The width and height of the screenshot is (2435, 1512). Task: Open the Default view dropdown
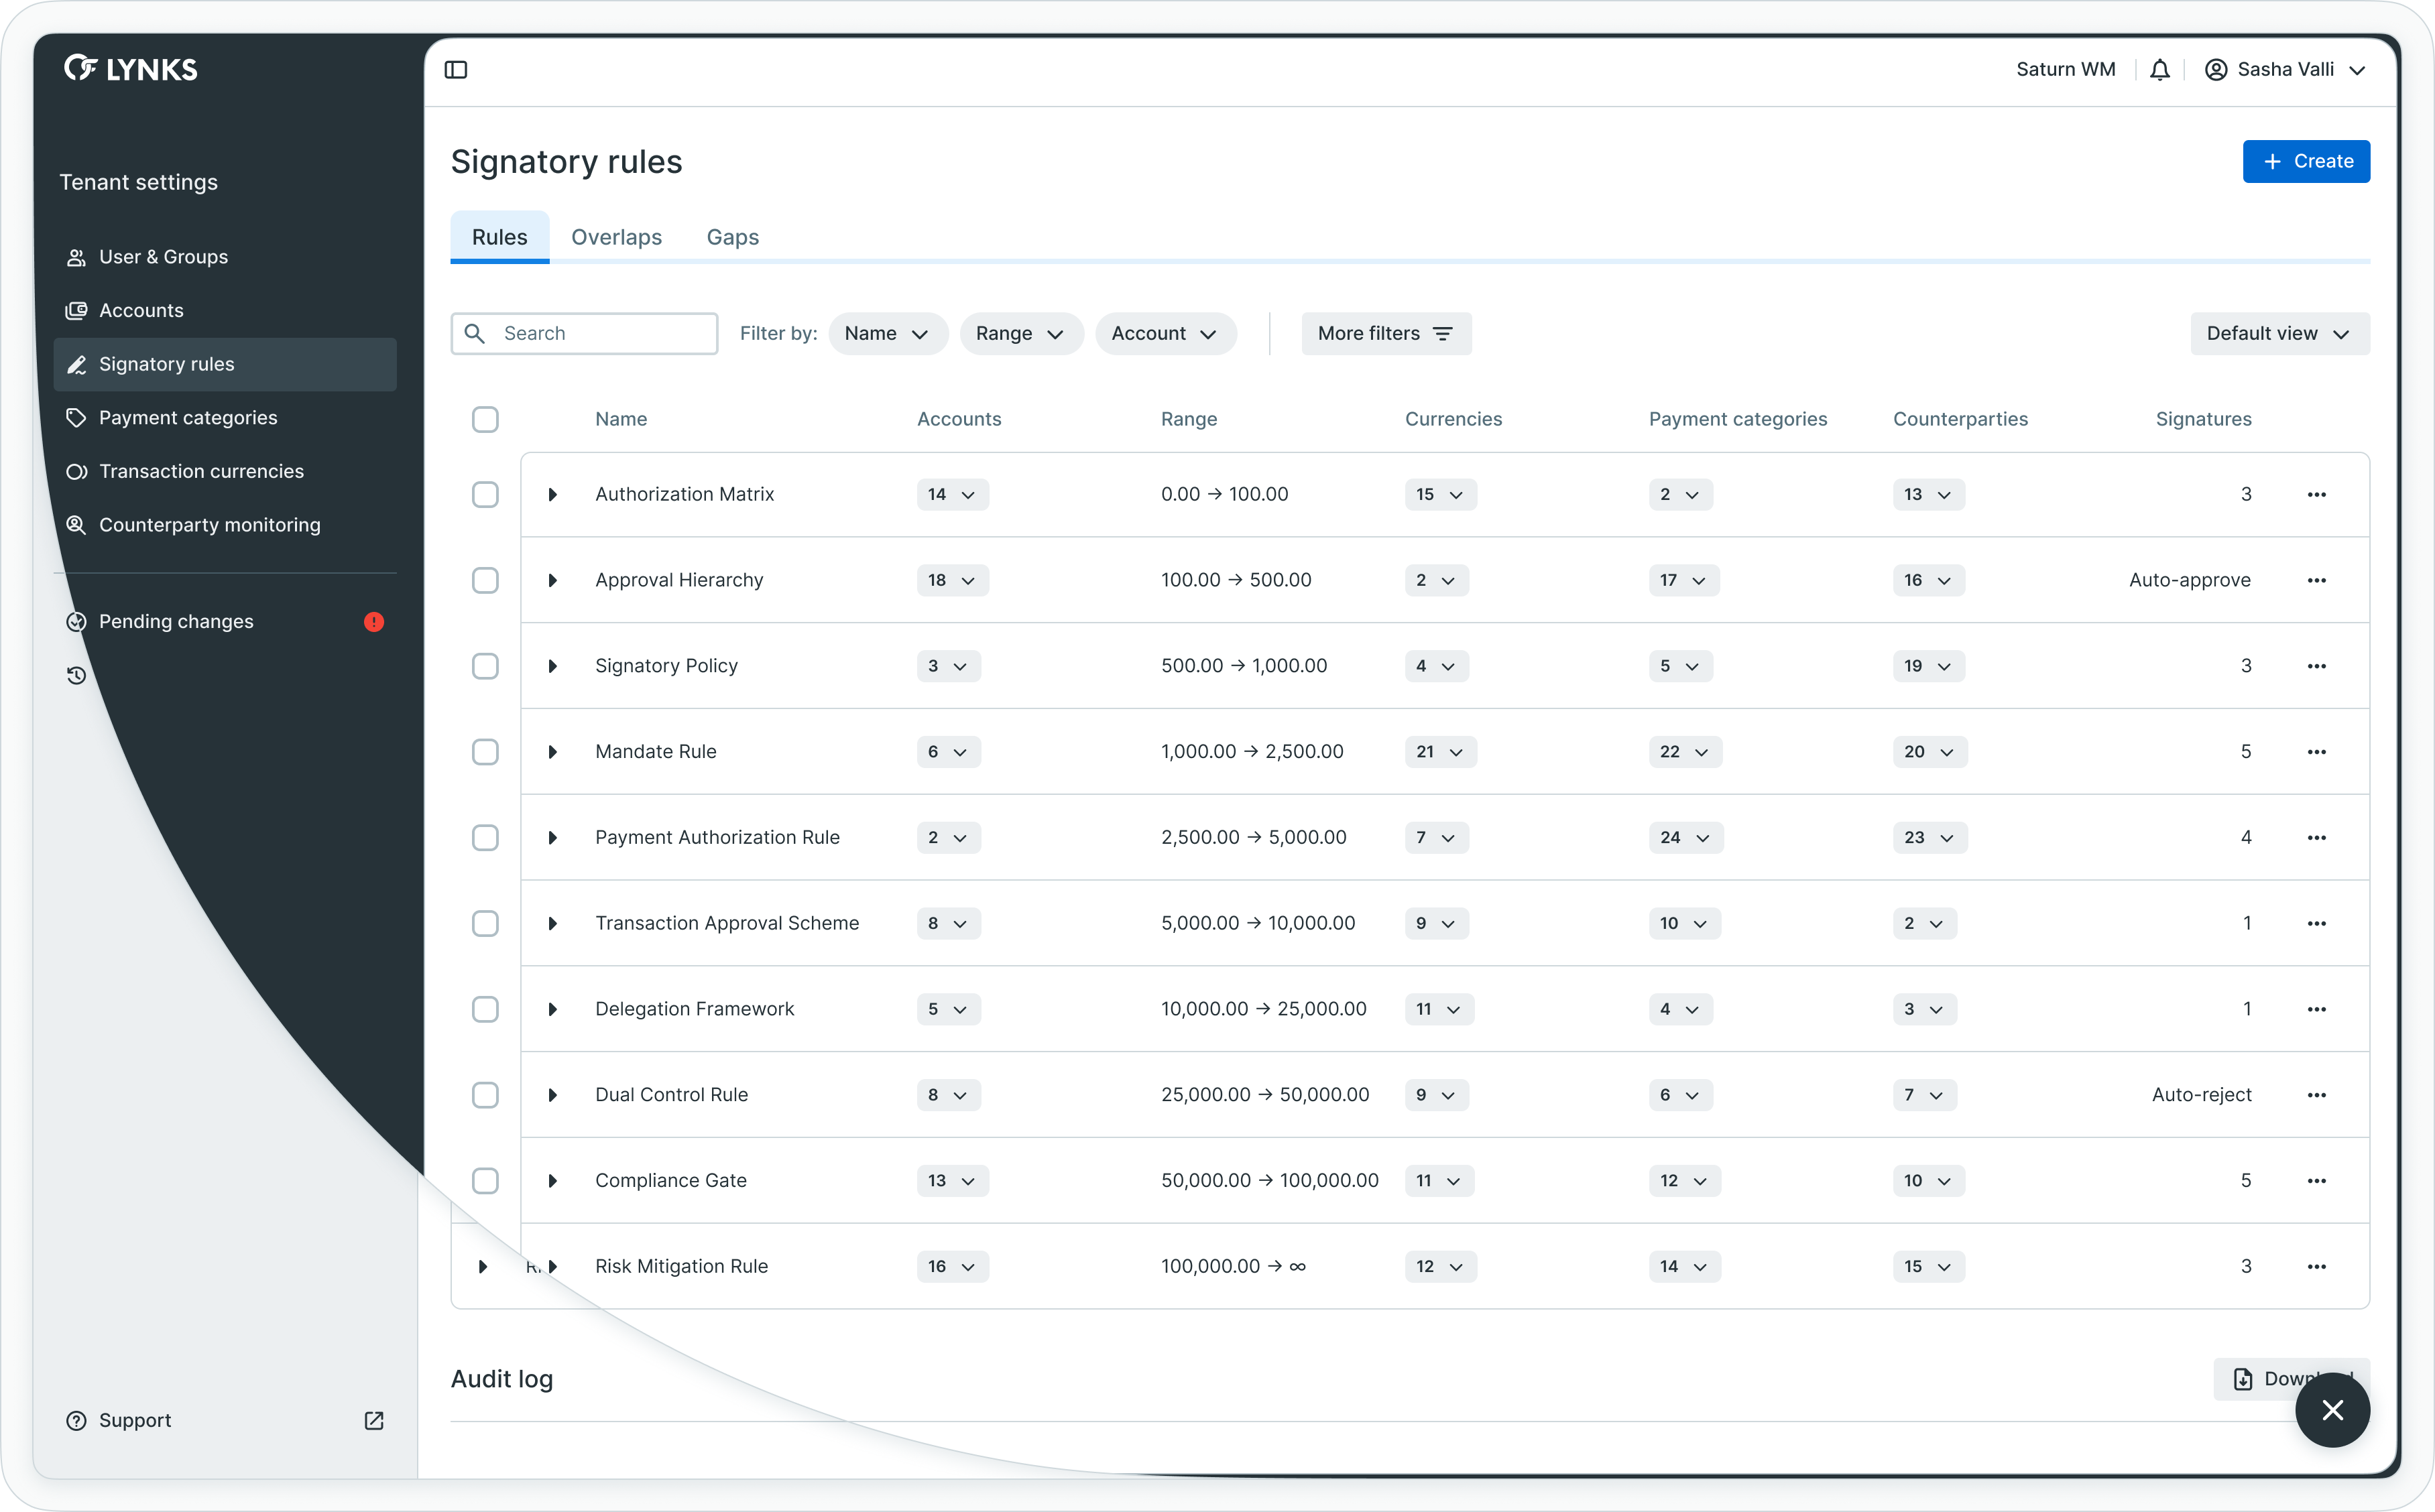pos(2279,334)
